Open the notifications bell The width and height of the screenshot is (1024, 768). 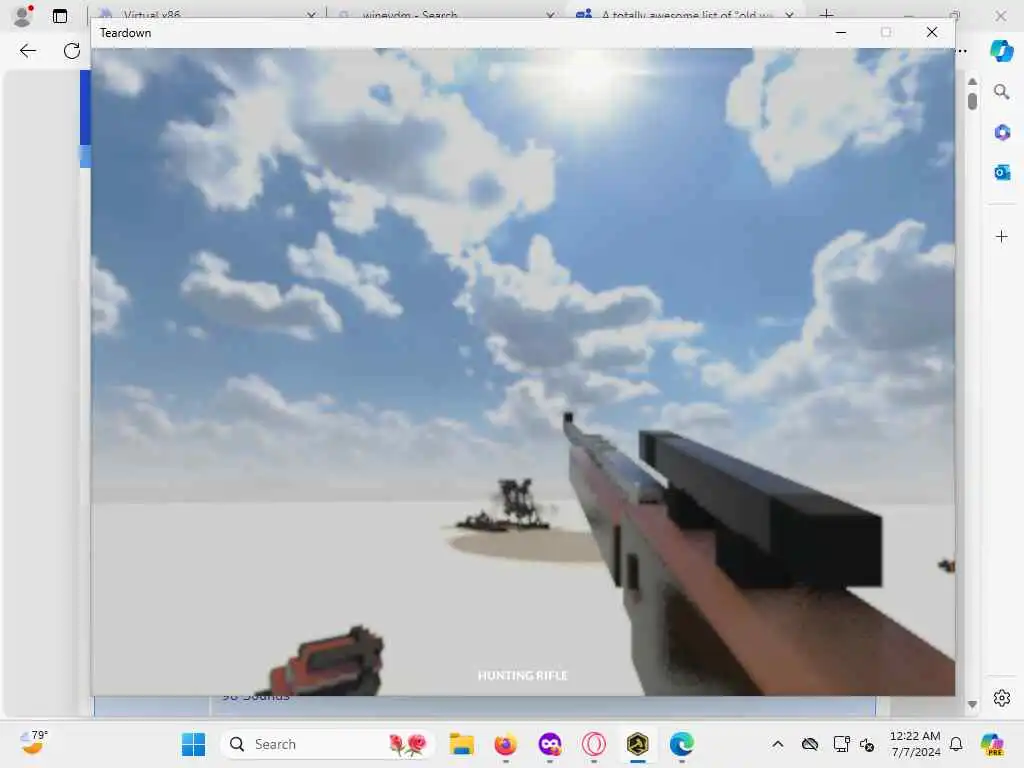[956, 744]
